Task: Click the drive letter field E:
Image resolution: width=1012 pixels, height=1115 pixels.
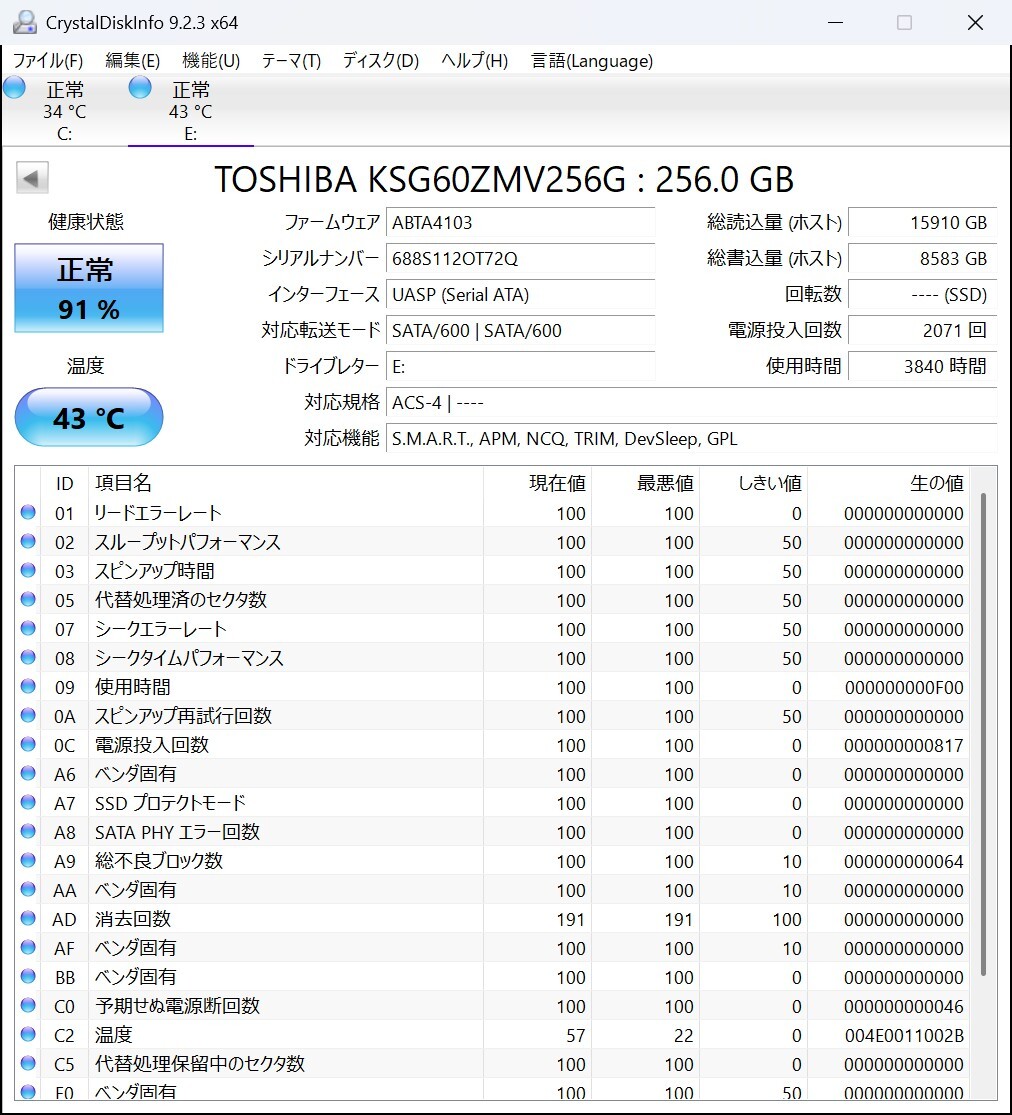Action: [x=520, y=366]
